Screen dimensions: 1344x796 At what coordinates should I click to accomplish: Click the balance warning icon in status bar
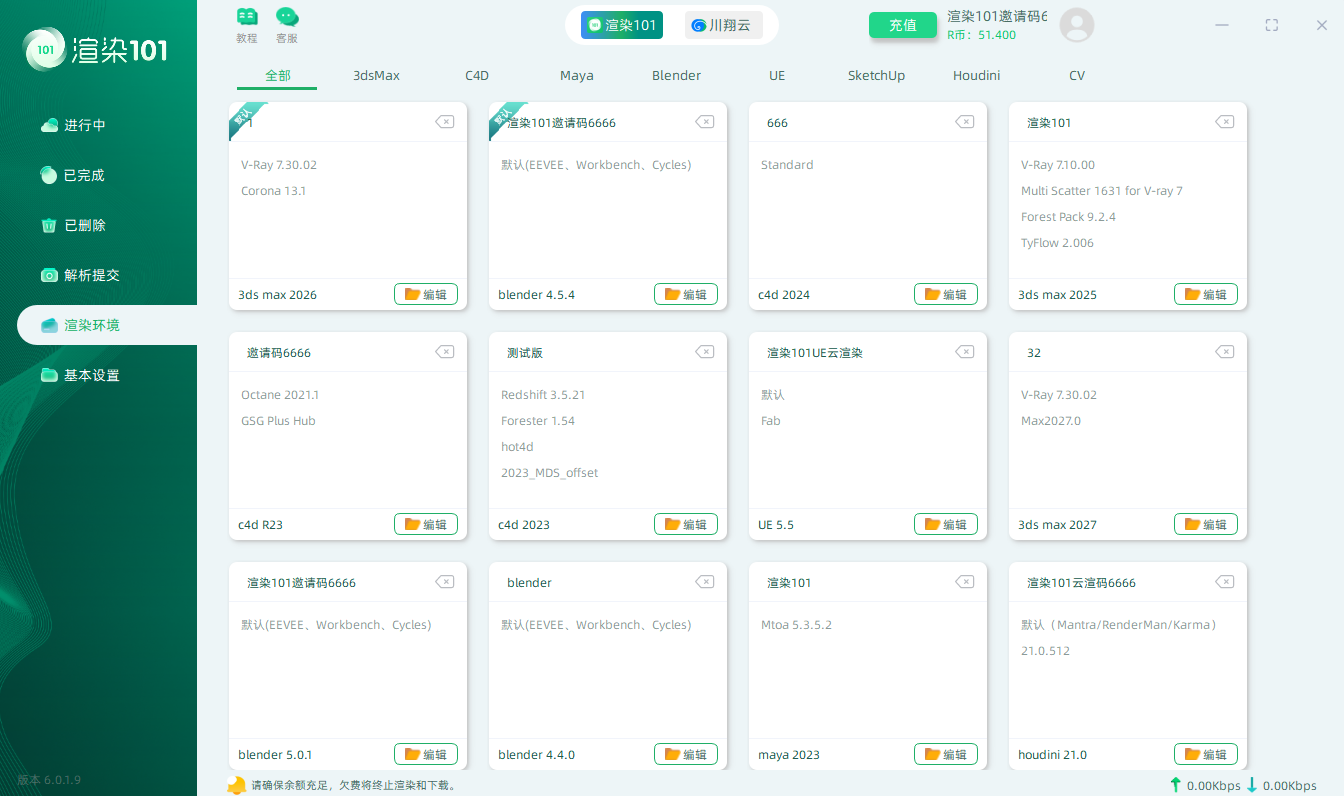[x=236, y=785]
